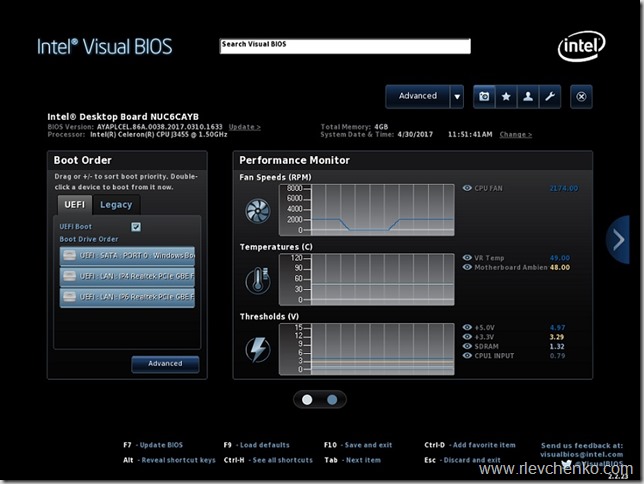This screenshot has height=484, width=644.
Task: Click the Temperatures graph
Action: click(367, 279)
